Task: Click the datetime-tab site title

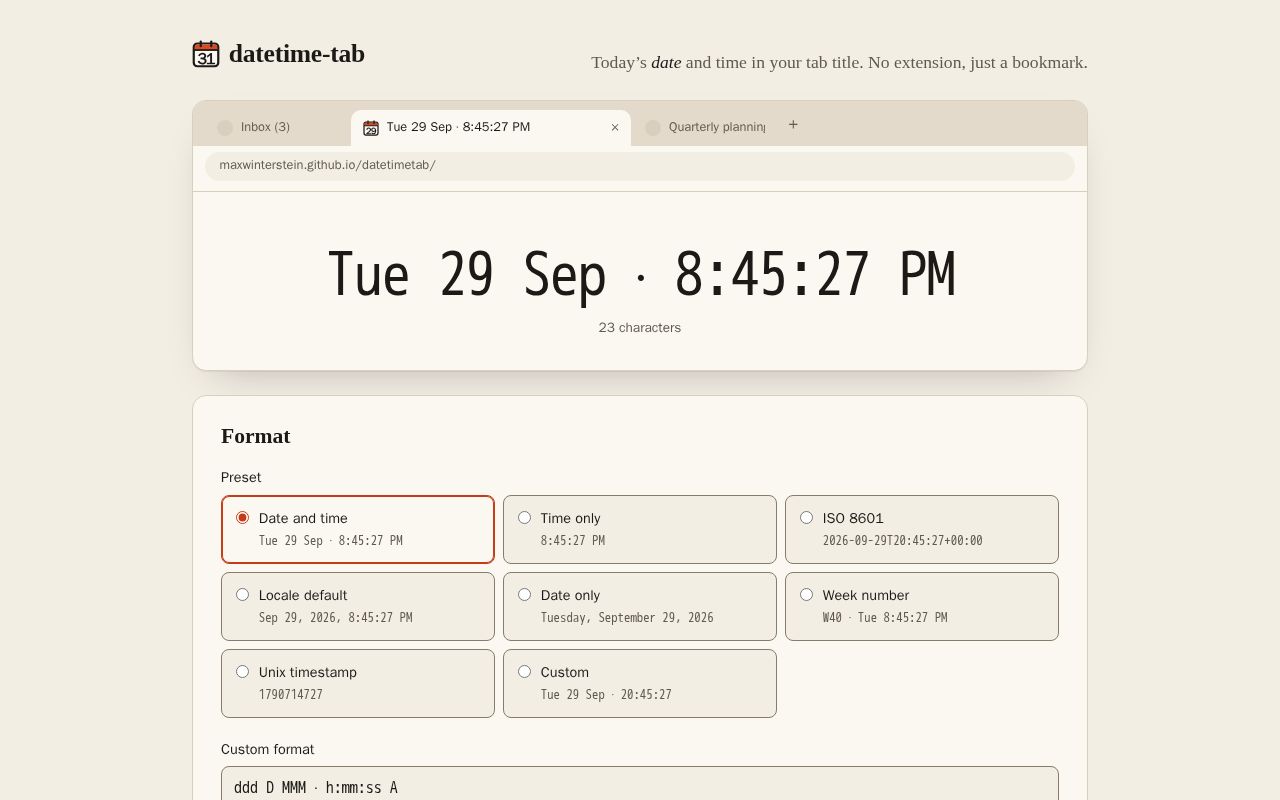Action: (297, 54)
